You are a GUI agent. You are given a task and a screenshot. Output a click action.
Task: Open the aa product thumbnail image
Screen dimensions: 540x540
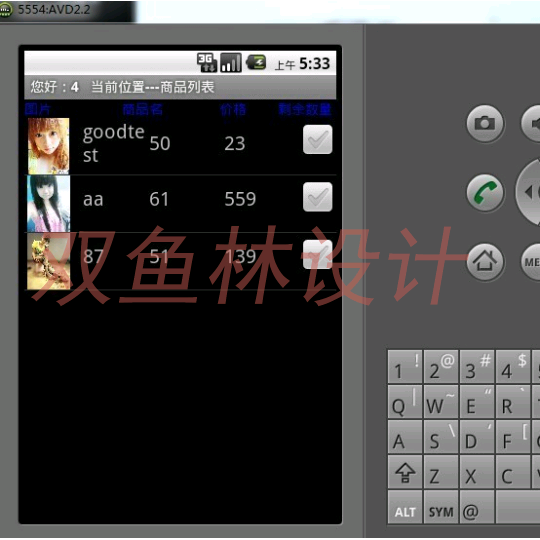pos(49,204)
